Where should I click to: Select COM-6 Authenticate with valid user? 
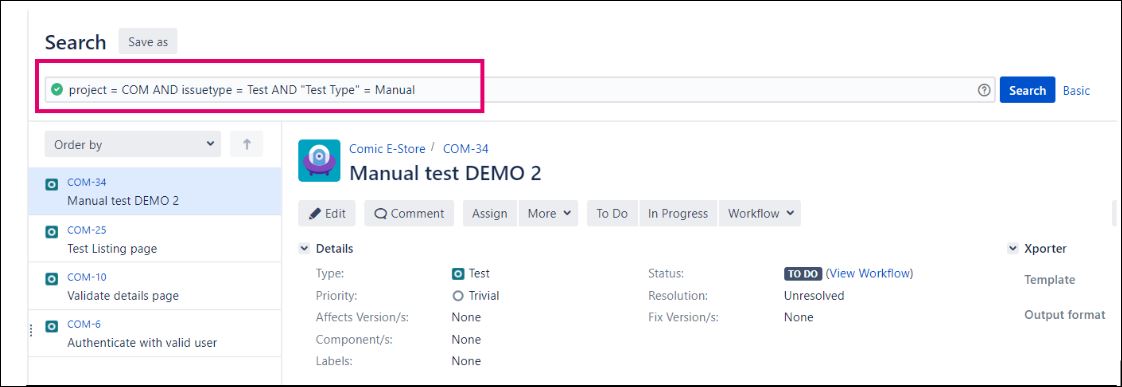pyautogui.click(x=155, y=333)
